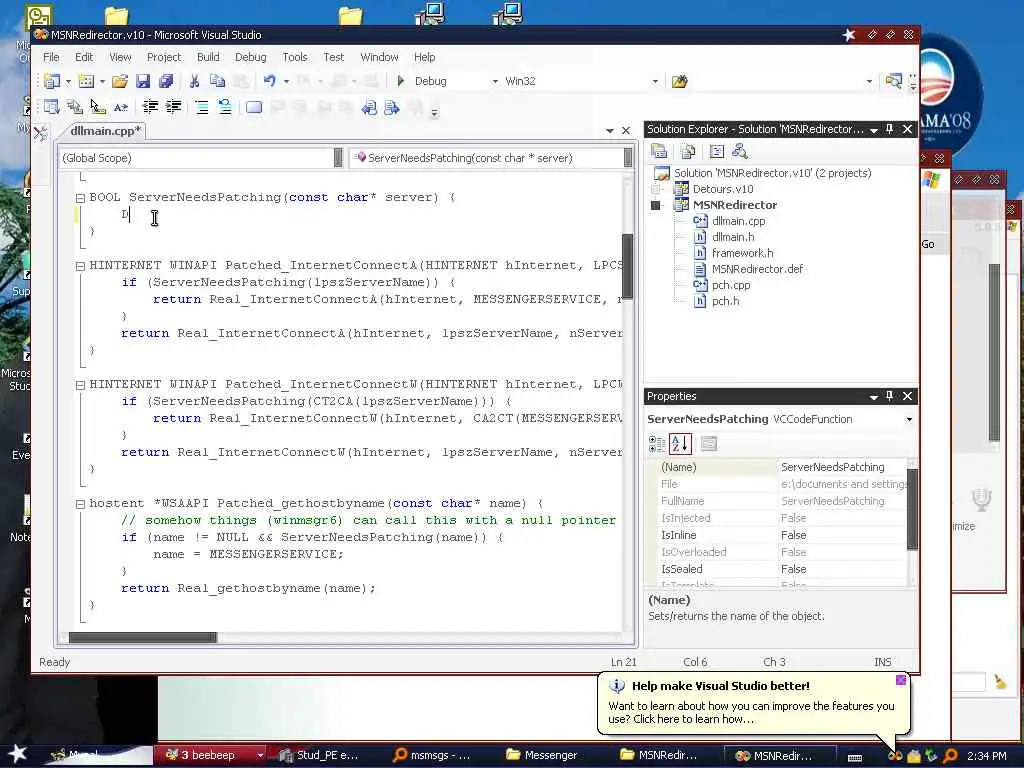Click the Property Pages icon in Properties panel

pos(709,444)
